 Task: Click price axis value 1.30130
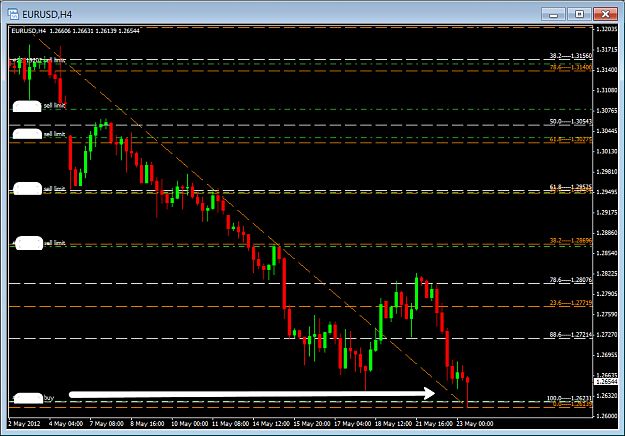(607, 151)
